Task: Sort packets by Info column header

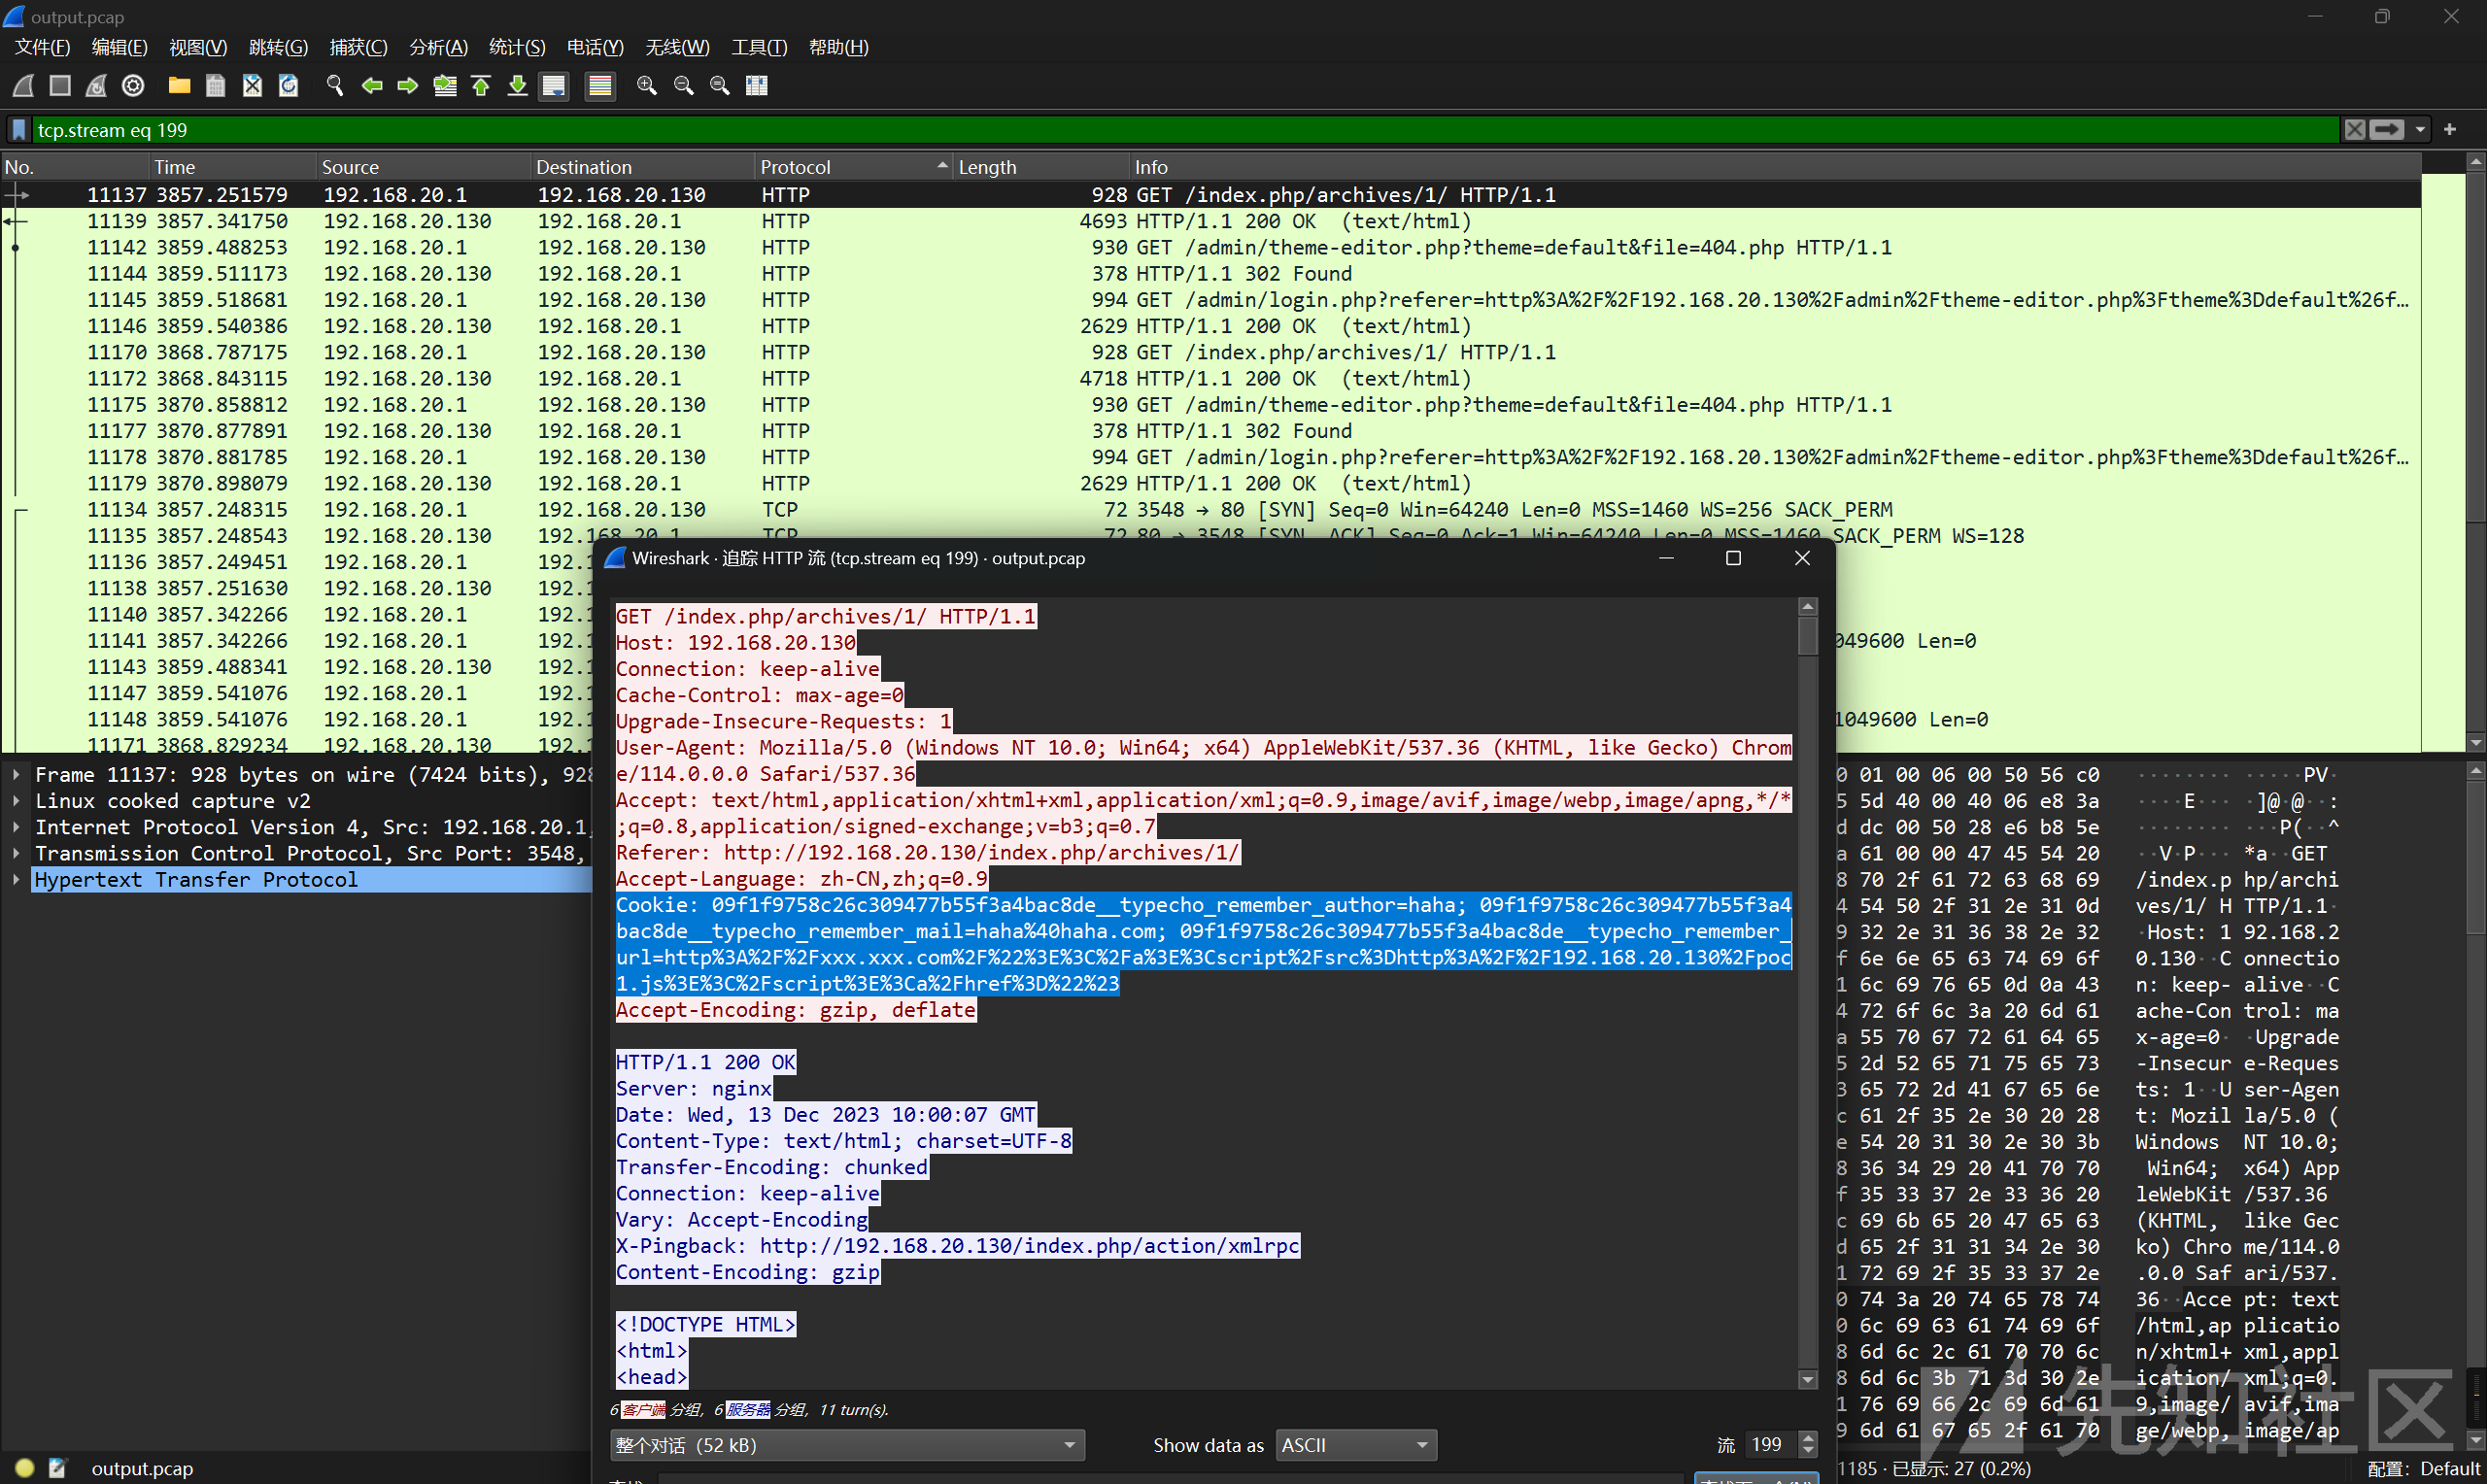Action: 1775,167
